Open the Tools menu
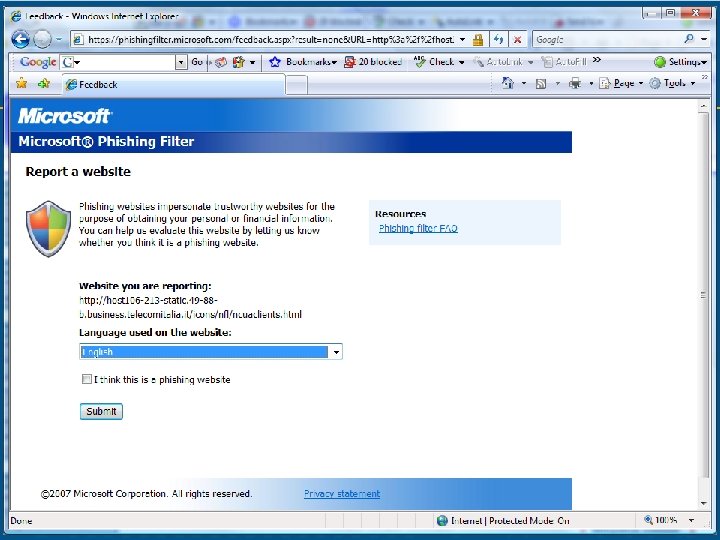This screenshot has width=720, height=540. pyautogui.click(x=672, y=84)
